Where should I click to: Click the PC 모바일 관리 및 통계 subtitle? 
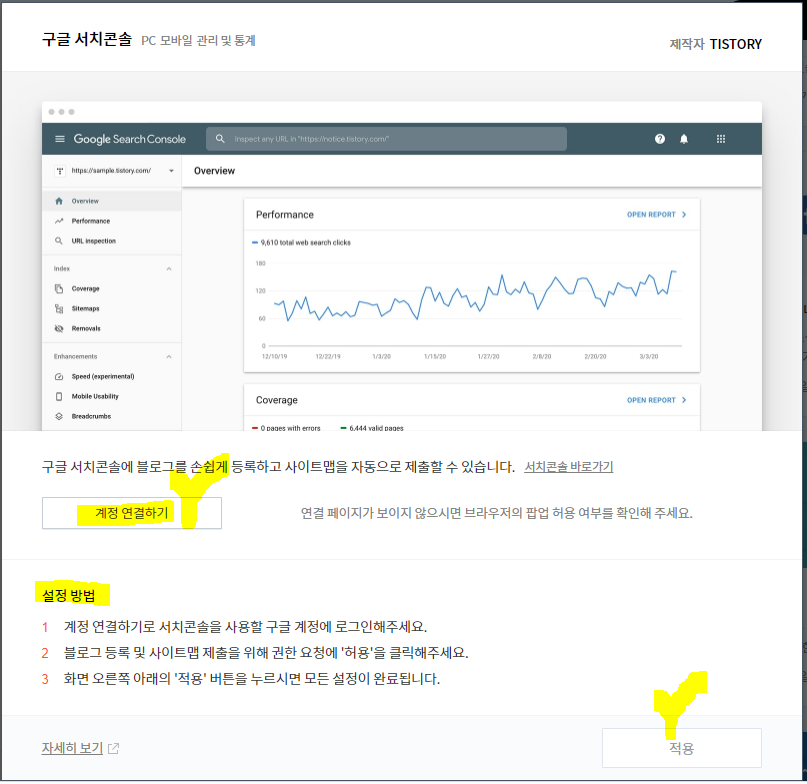pyautogui.click(x=198, y=41)
